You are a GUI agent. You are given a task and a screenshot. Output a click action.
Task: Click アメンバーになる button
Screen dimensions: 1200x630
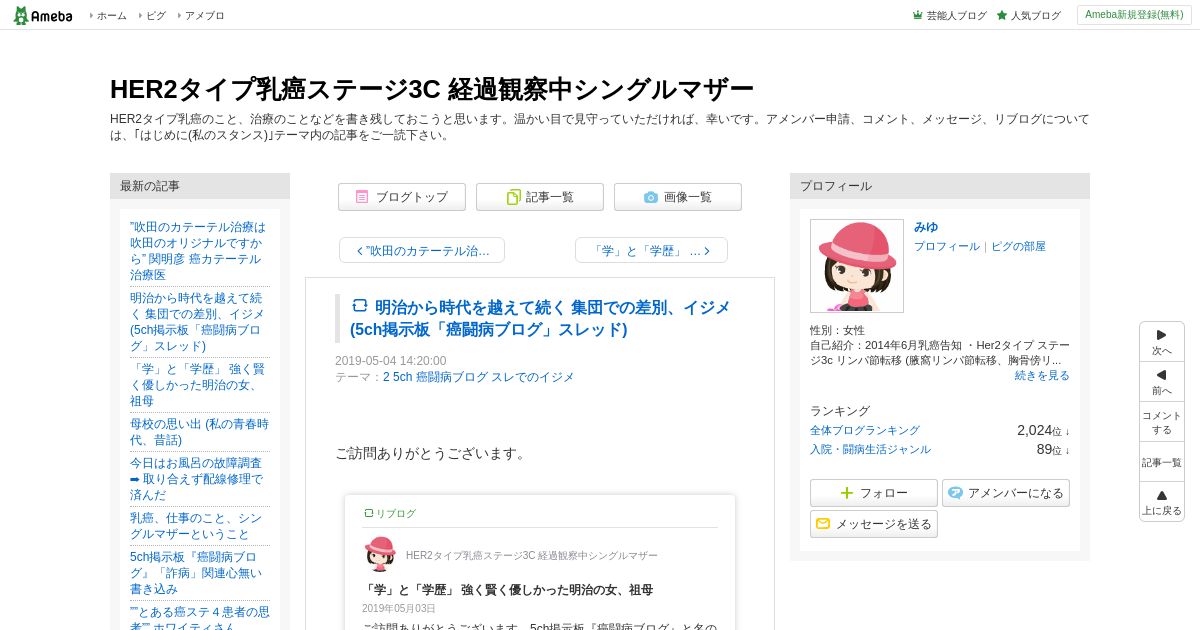[x=1006, y=493]
